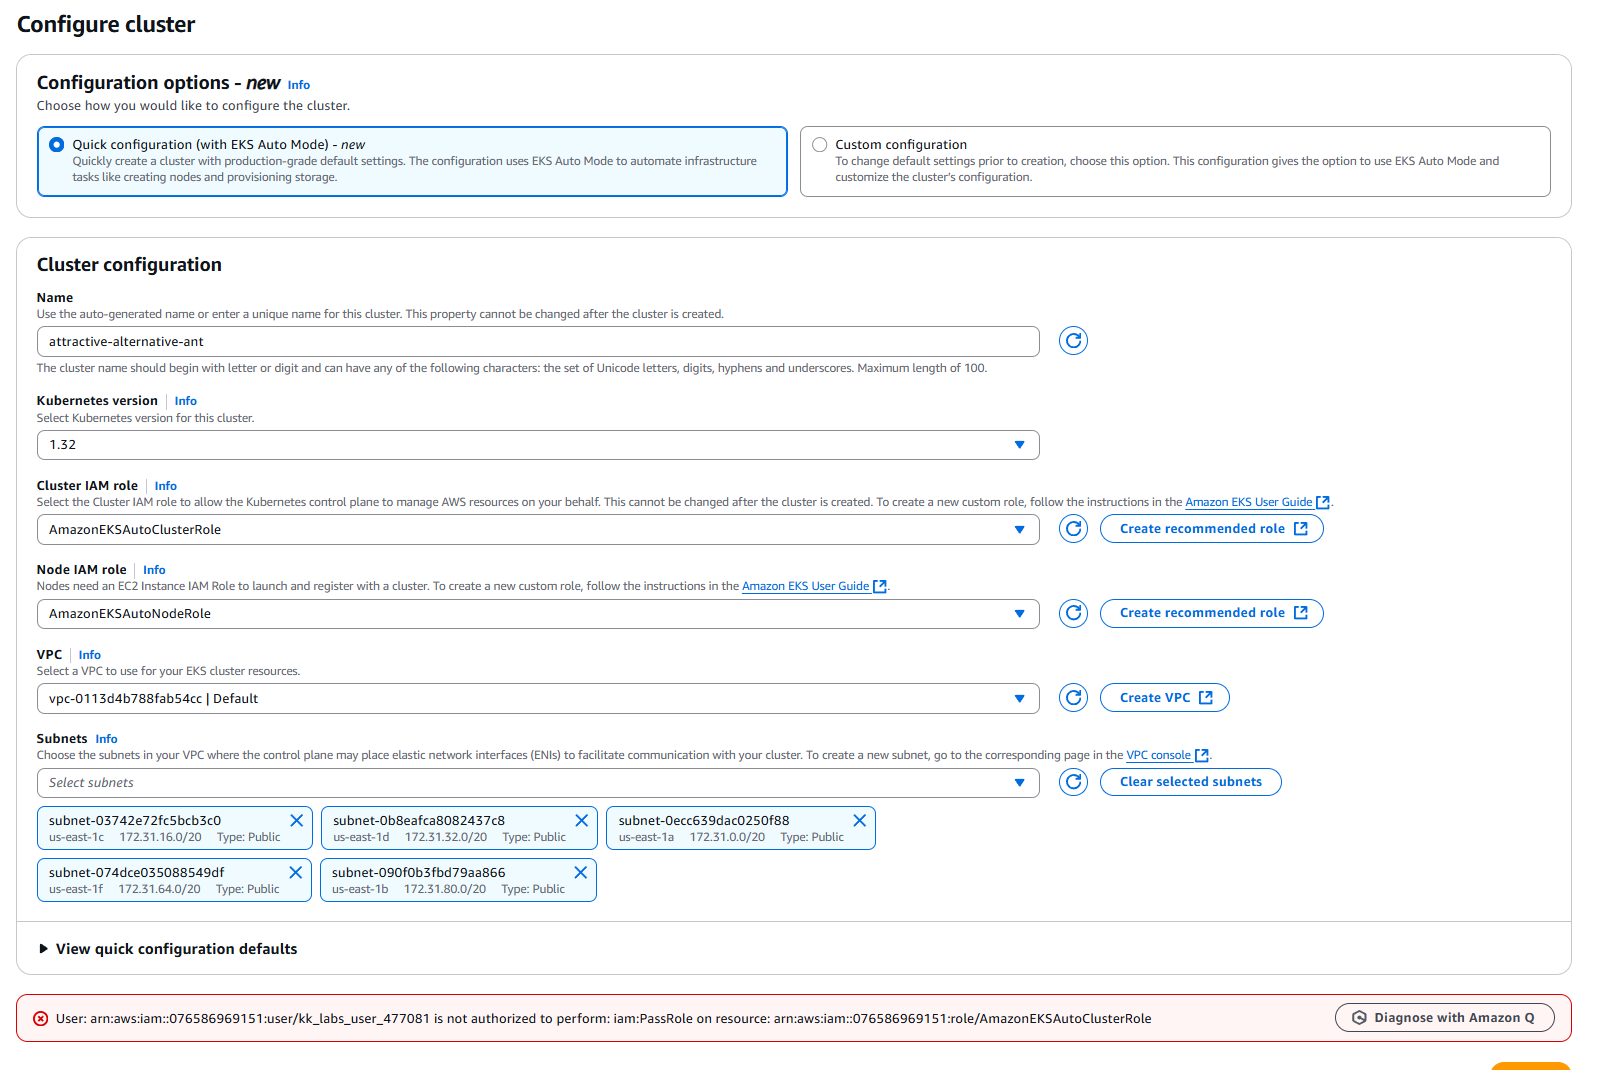Viewport: 1600px width, 1070px height.
Task: Click the subnet-0ecc639dac0250f88 label
Action: (x=704, y=821)
